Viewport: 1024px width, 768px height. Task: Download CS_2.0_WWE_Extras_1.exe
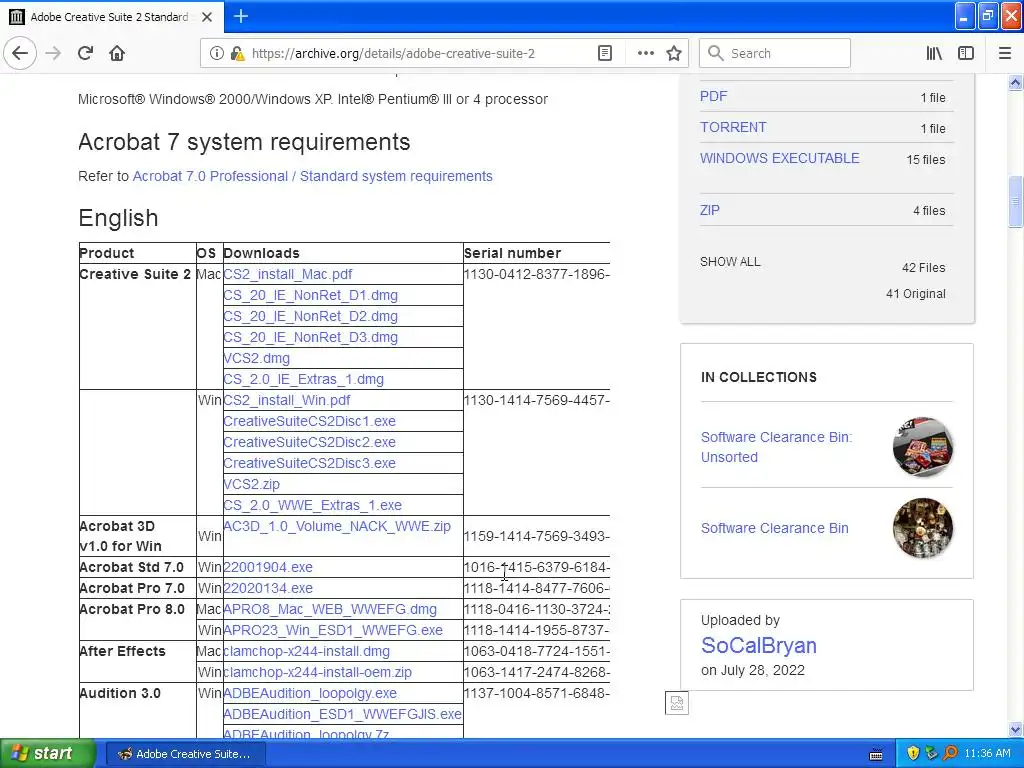tap(313, 505)
